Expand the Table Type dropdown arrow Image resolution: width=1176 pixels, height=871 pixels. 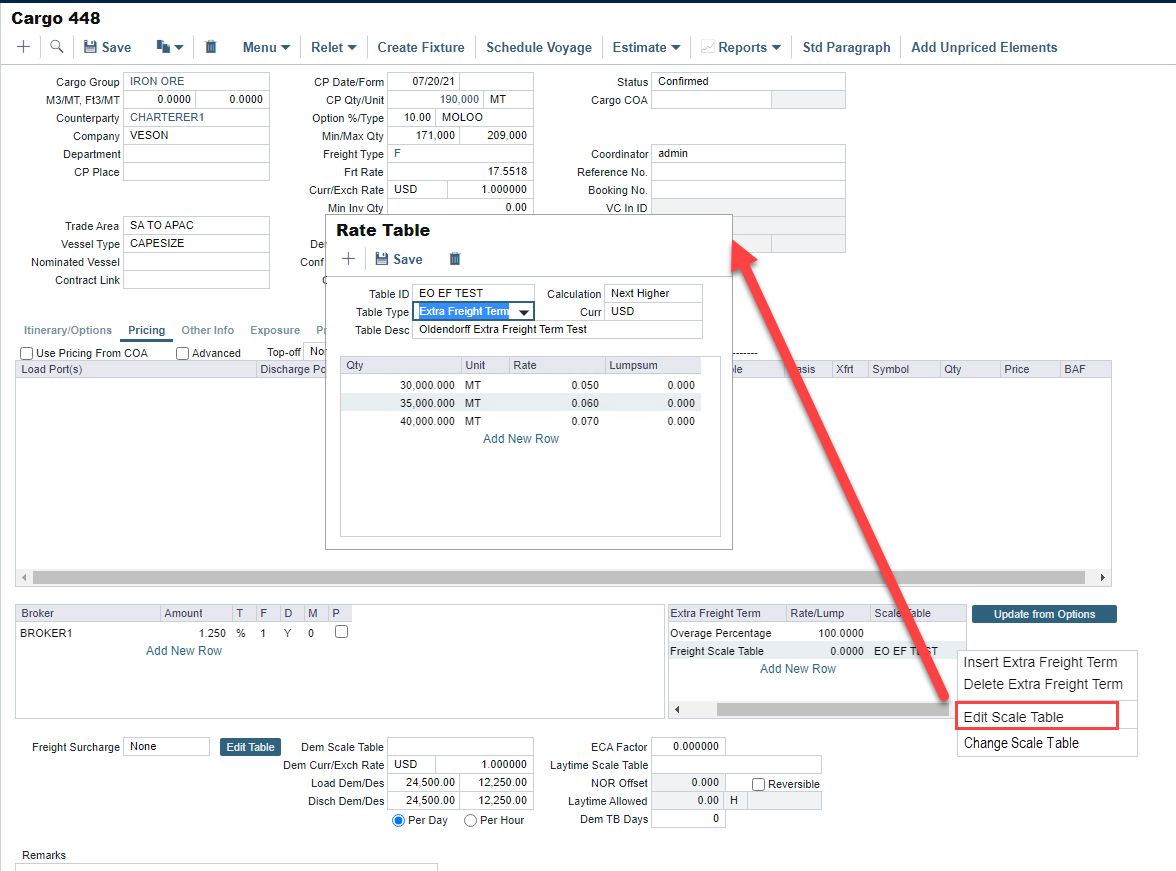pos(523,312)
